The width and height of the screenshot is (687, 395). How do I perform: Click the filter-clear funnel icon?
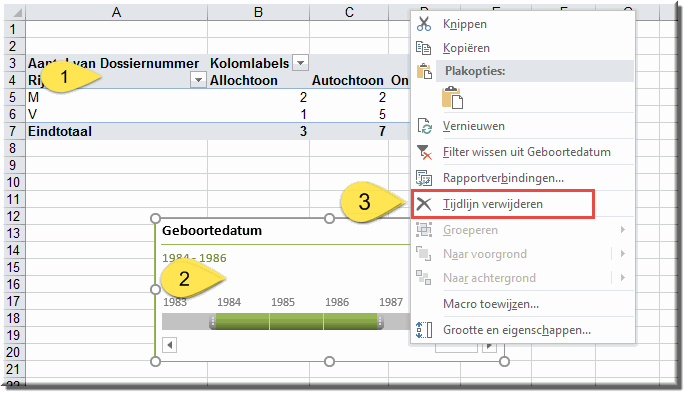click(424, 152)
